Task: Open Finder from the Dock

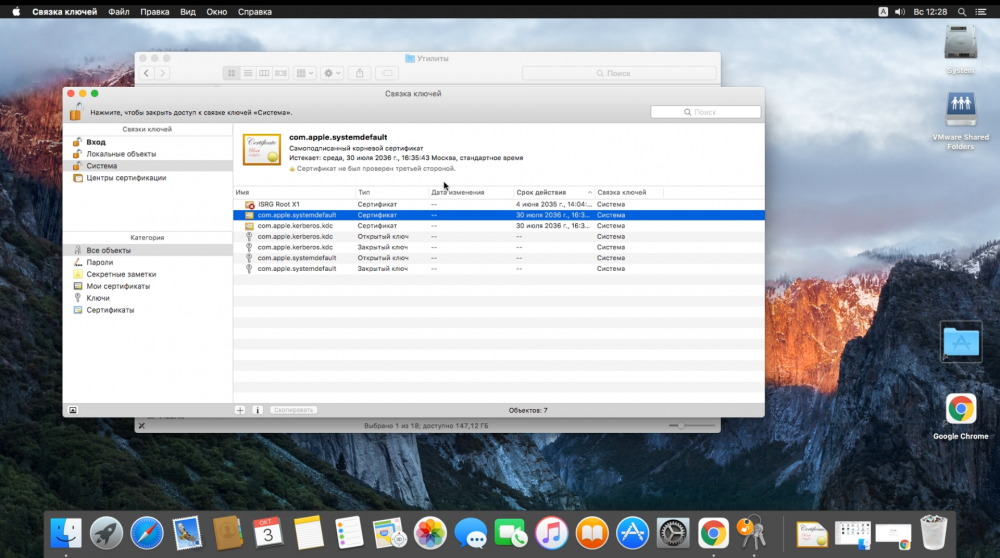Action: pyautogui.click(x=66, y=533)
